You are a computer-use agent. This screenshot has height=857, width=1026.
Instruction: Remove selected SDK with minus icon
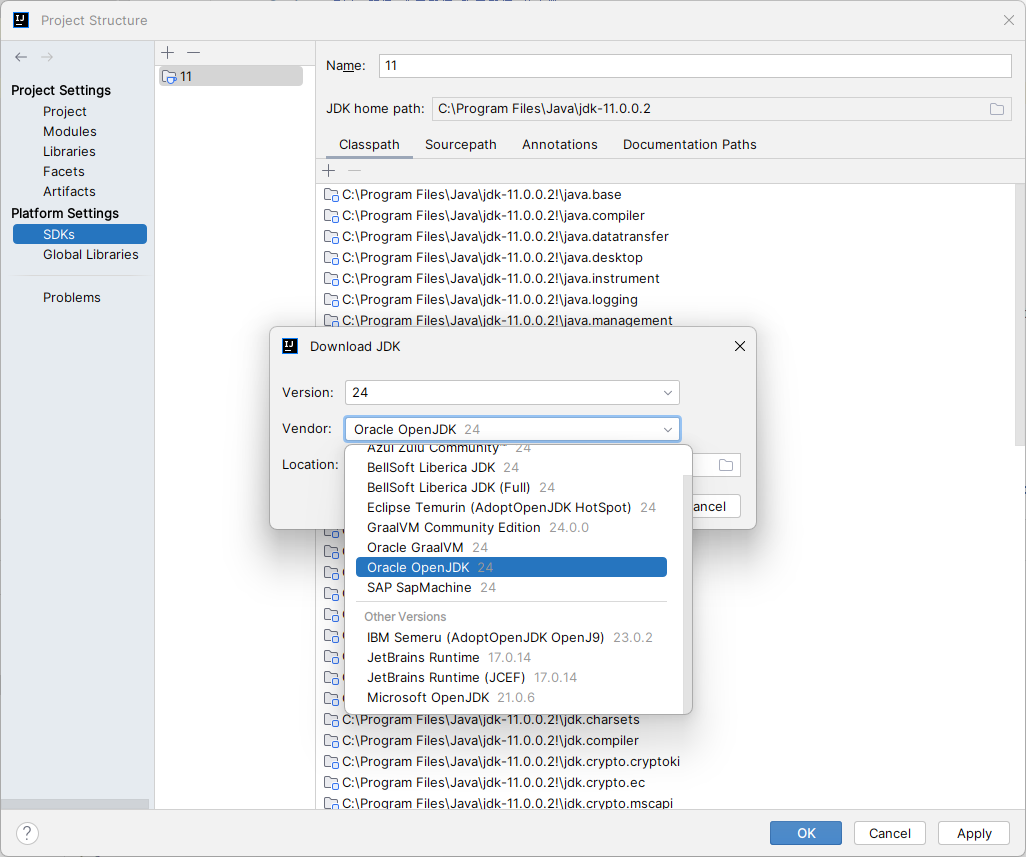pyautogui.click(x=193, y=52)
